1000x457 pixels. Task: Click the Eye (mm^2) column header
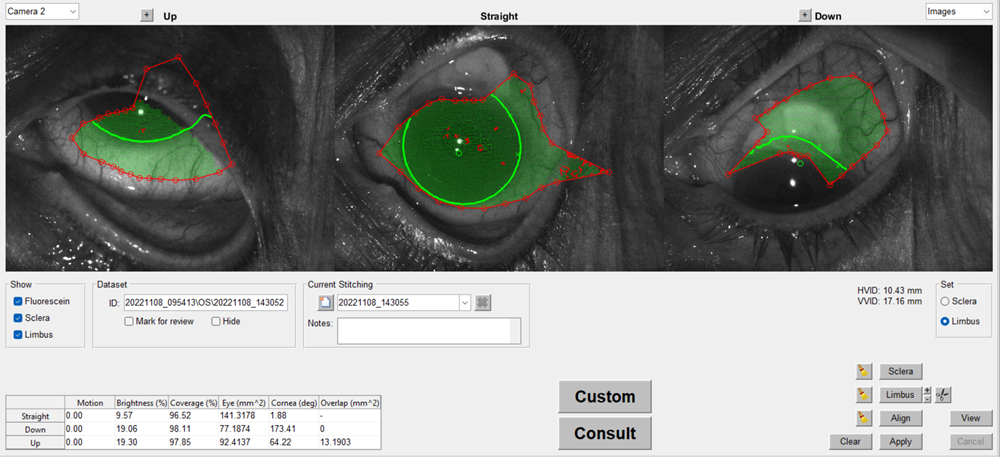pyautogui.click(x=242, y=403)
